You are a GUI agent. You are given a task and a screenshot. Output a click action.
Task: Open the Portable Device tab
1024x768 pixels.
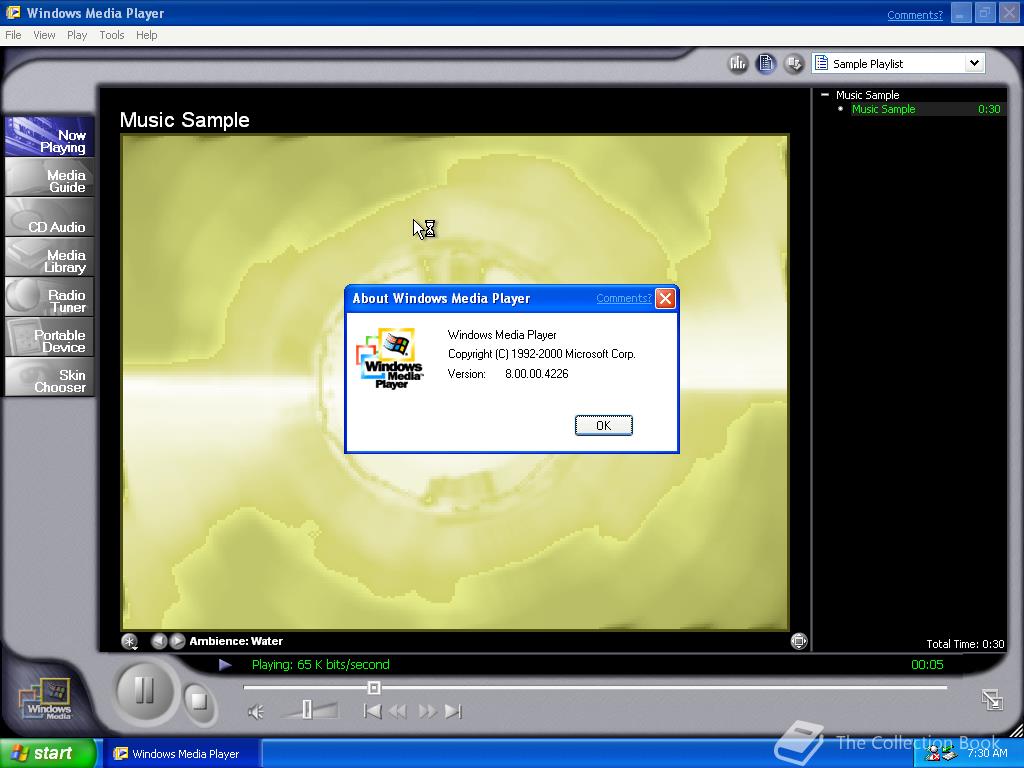[50, 337]
